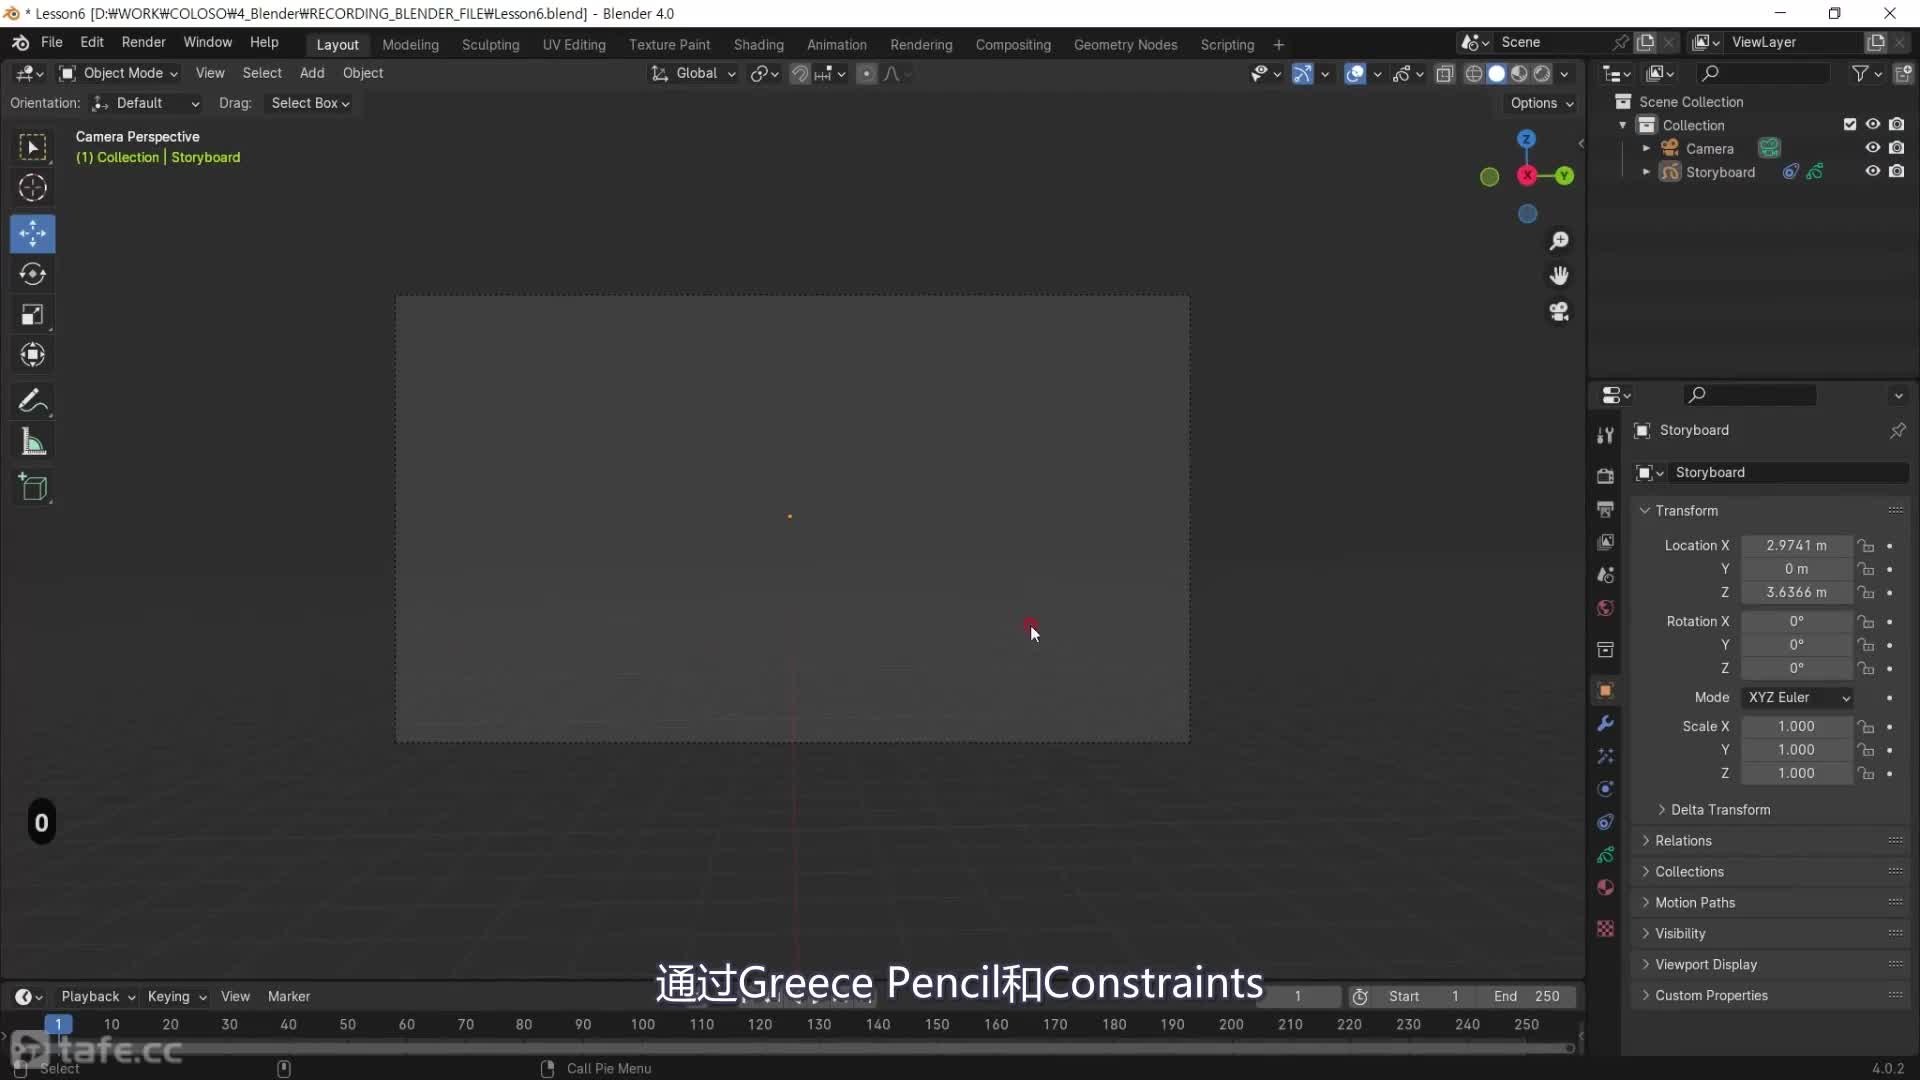Select the Measure tool
1920x1080 pixels.
[x=32, y=442]
